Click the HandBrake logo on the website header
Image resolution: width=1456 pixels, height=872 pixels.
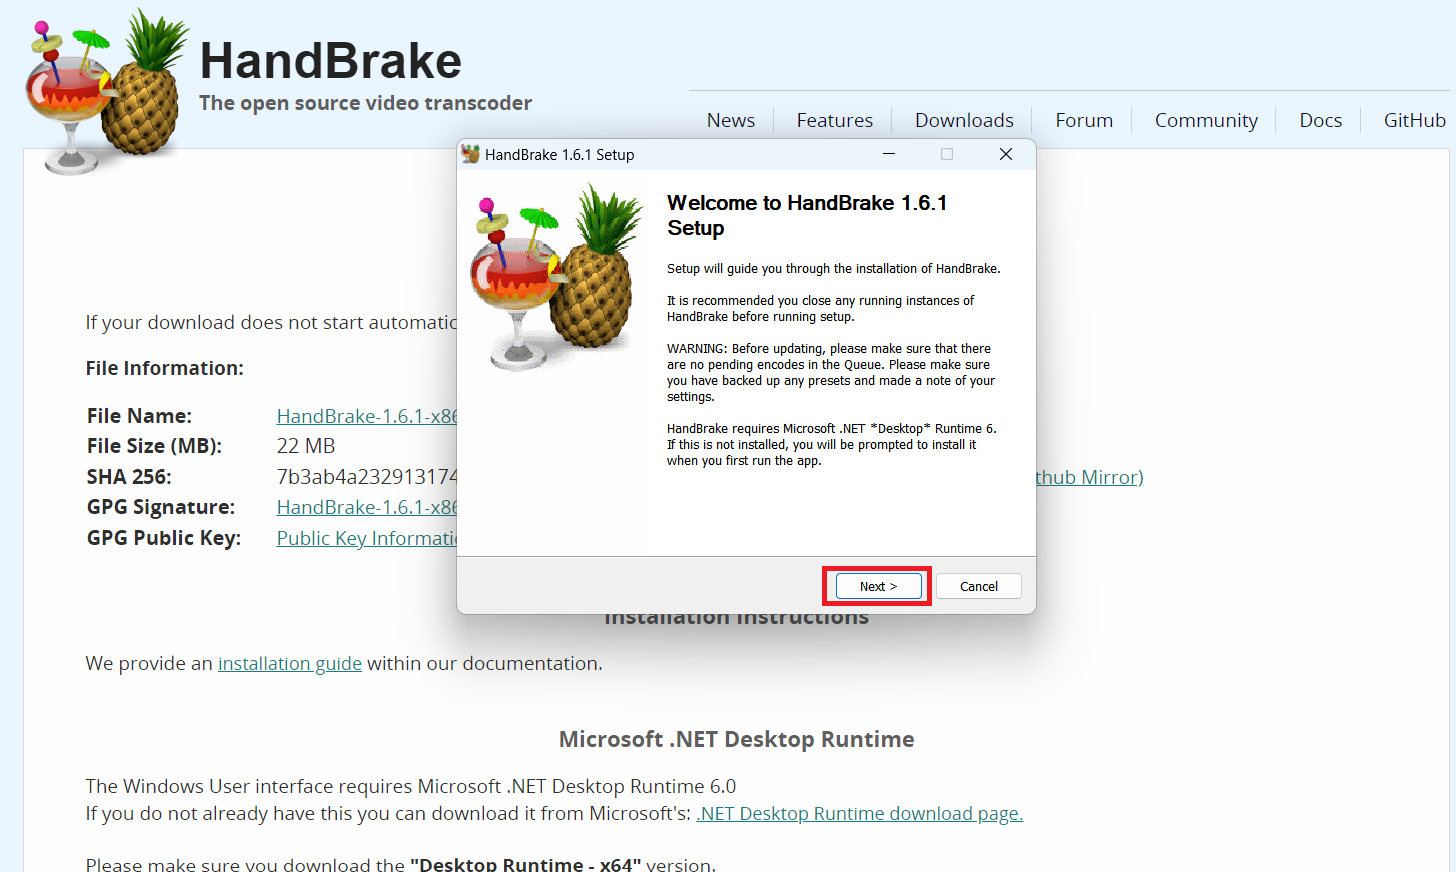click(x=106, y=92)
